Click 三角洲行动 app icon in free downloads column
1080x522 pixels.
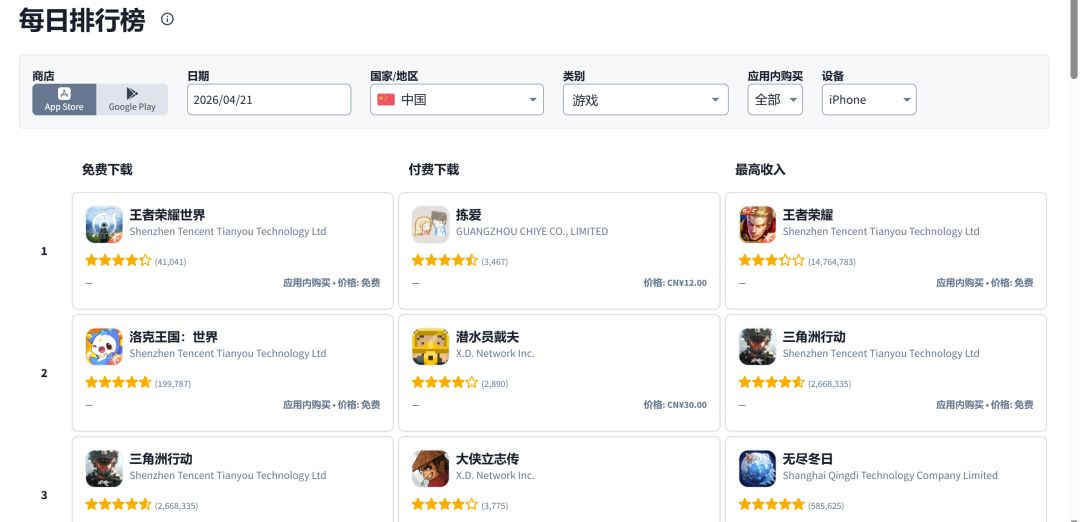[x=104, y=468]
